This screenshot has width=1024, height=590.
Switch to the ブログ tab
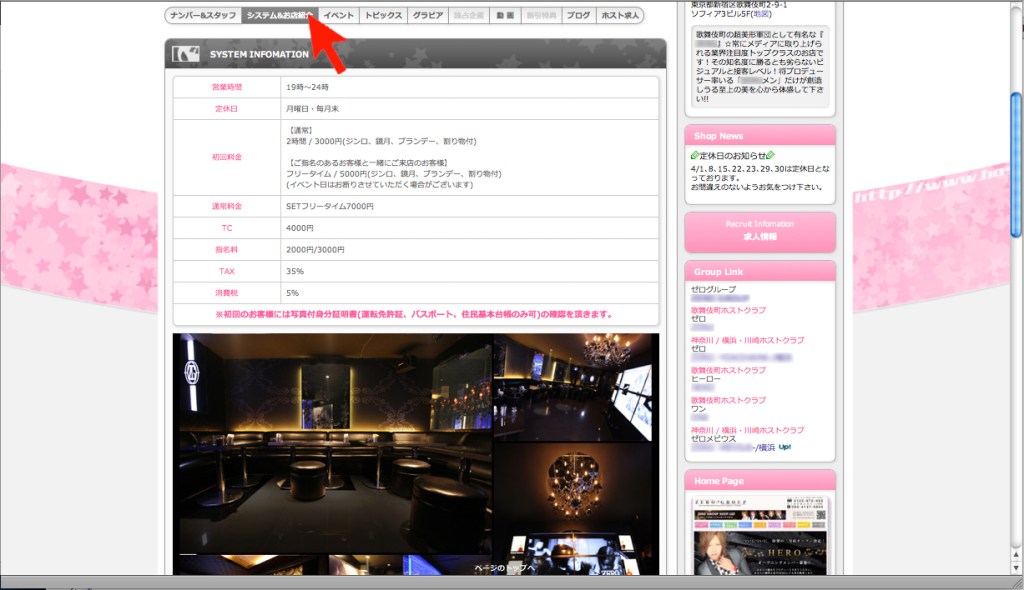[x=577, y=15]
